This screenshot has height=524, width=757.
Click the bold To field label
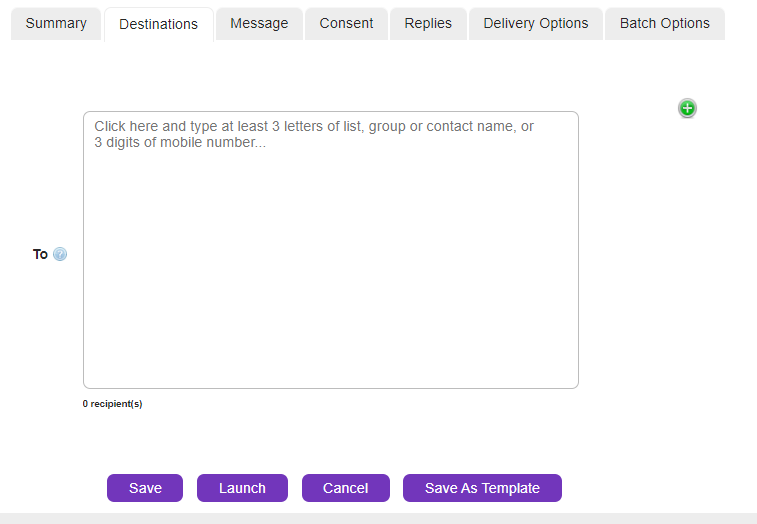pyautogui.click(x=40, y=254)
